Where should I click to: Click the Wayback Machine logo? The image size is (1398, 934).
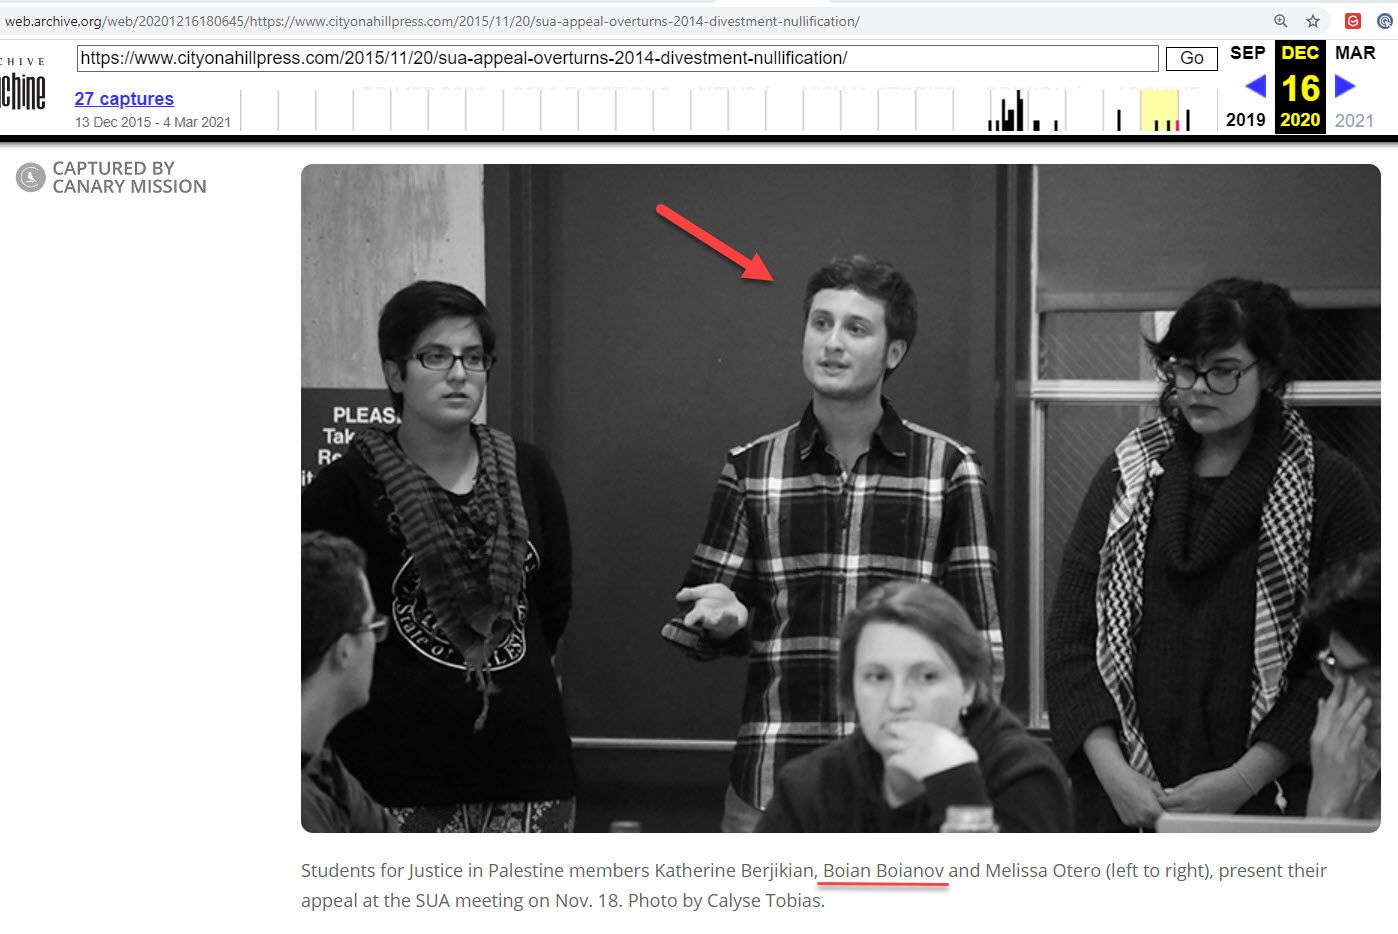(x=23, y=86)
